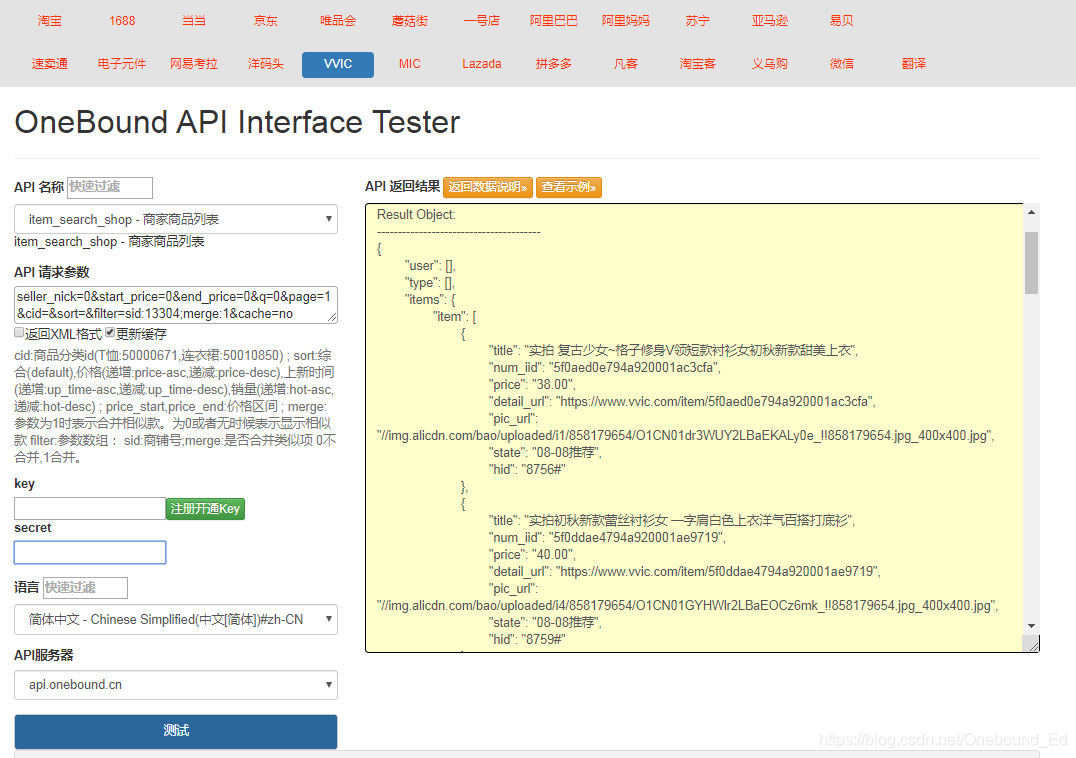
Task: Click the OneBound API Interface Tester heading
Action: pos(237,122)
